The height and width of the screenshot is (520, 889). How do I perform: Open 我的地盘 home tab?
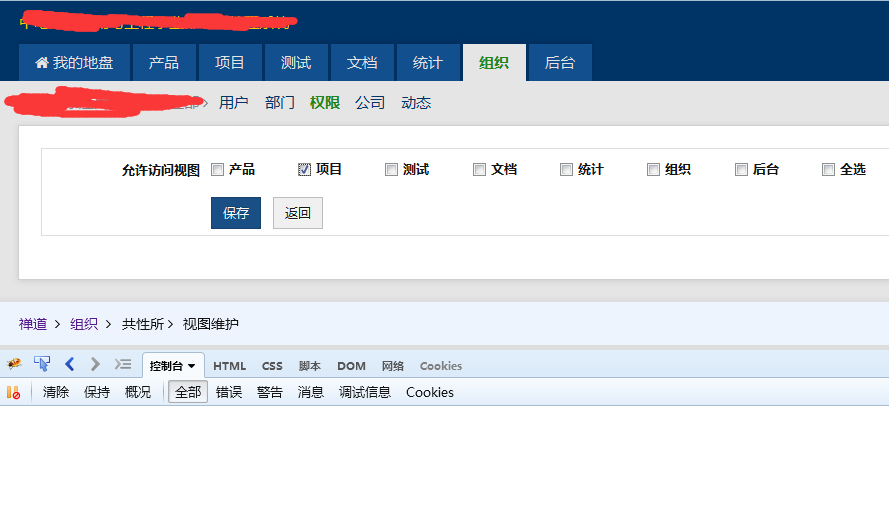74,62
